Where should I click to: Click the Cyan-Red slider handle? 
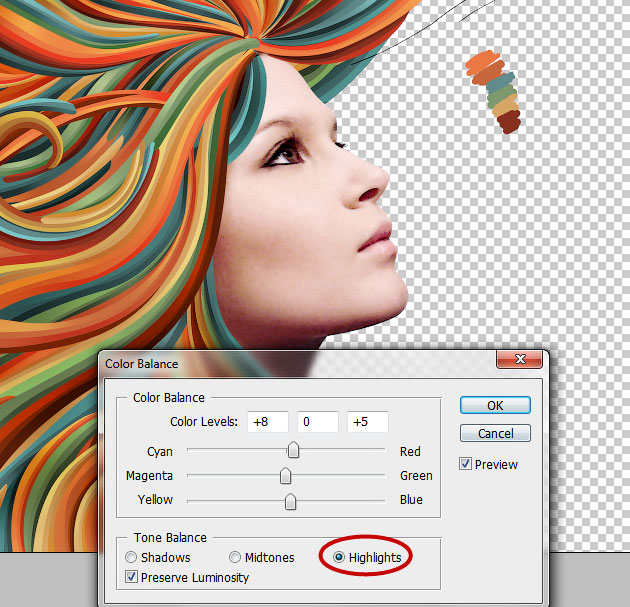click(293, 450)
